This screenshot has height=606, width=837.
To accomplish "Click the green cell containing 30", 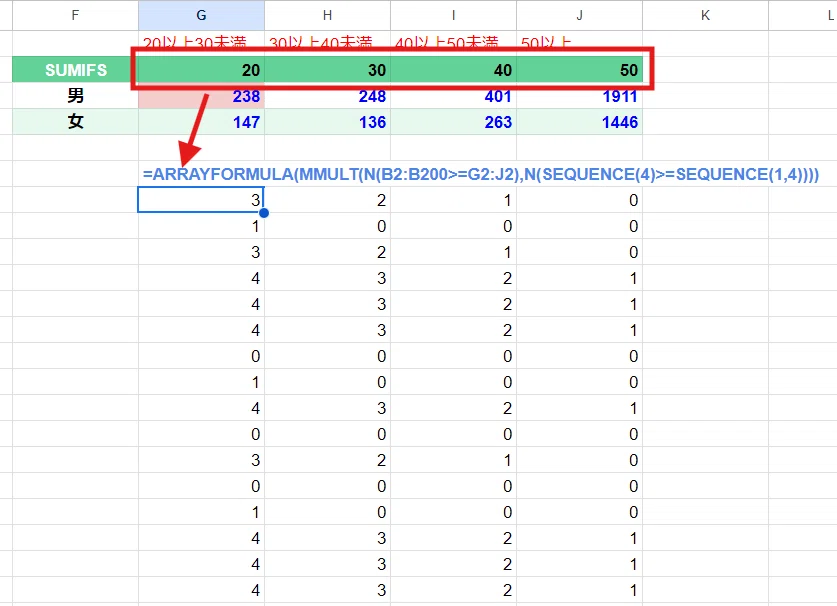I will 327,69.
